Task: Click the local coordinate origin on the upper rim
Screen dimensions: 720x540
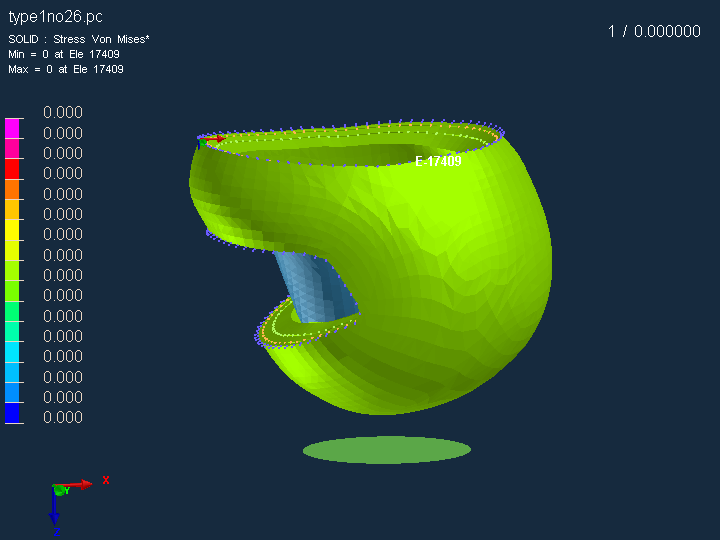Action: 202,142
